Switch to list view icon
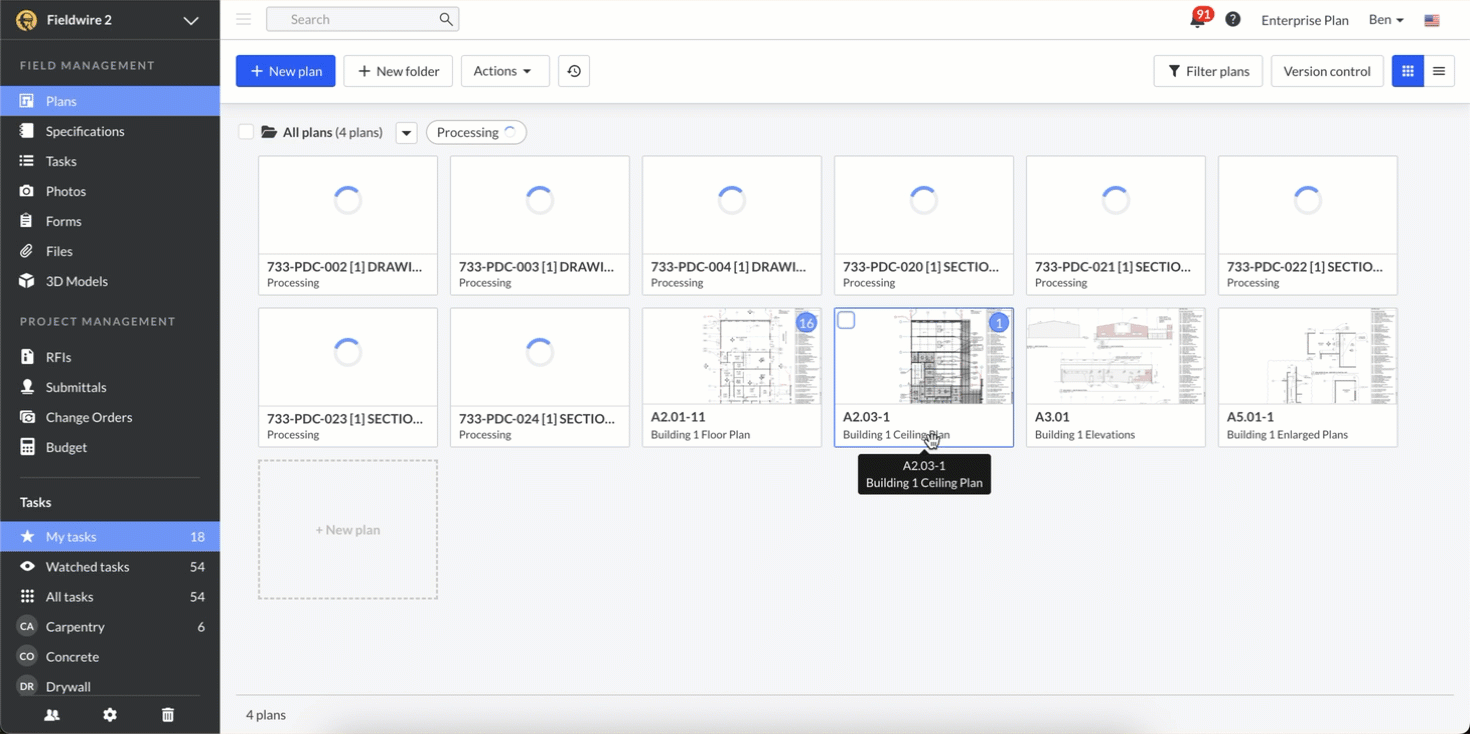Image resolution: width=1470 pixels, height=734 pixels. click(1439, 71)
